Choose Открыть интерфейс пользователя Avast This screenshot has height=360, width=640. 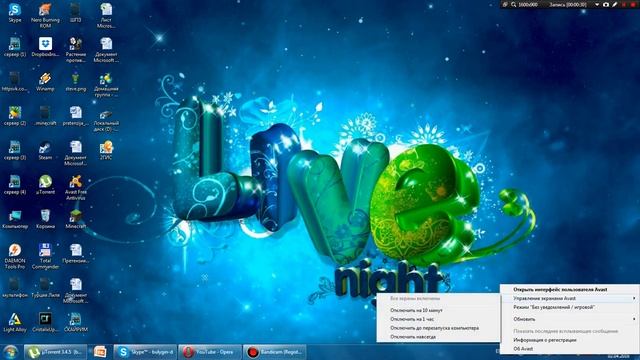(569, 289)
